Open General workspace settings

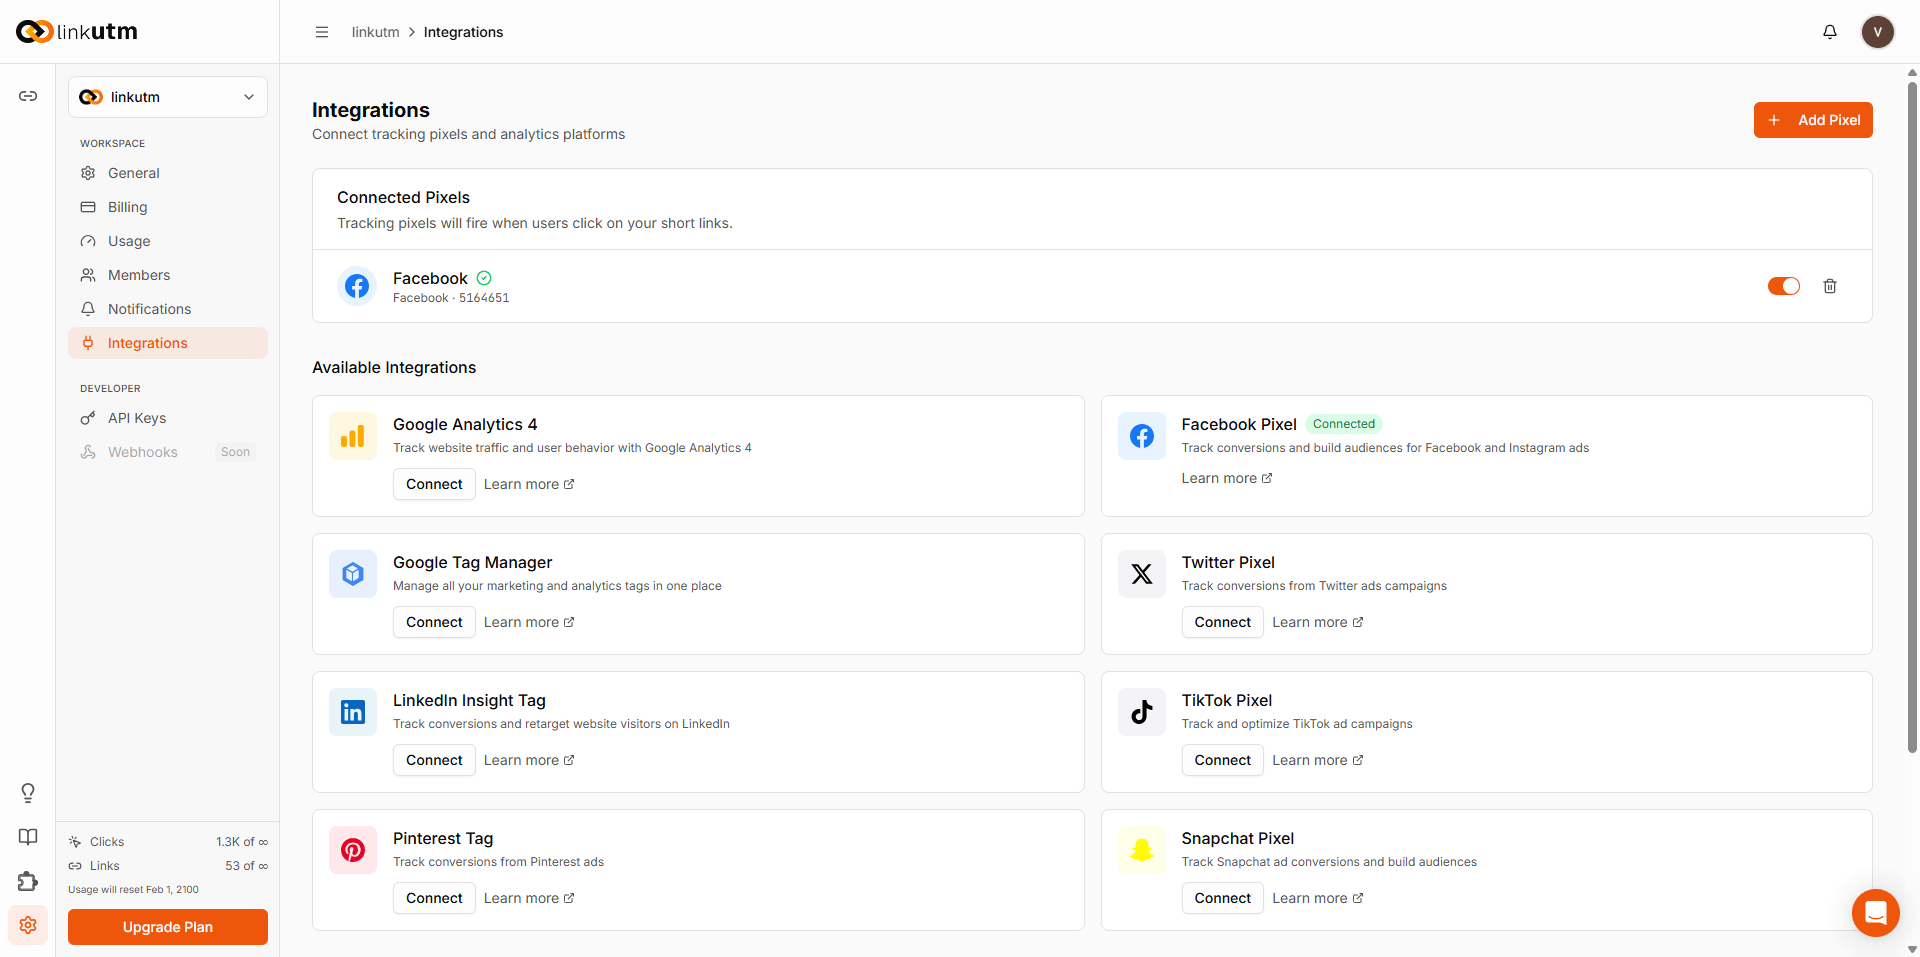(x=168, y=173)
